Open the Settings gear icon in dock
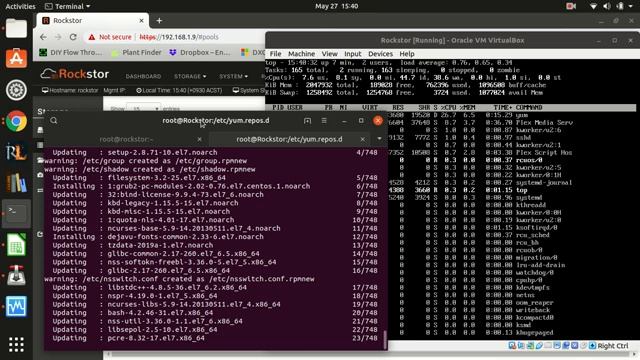The height and width of the screenshot is (360, 640). (x=16, y=90)
